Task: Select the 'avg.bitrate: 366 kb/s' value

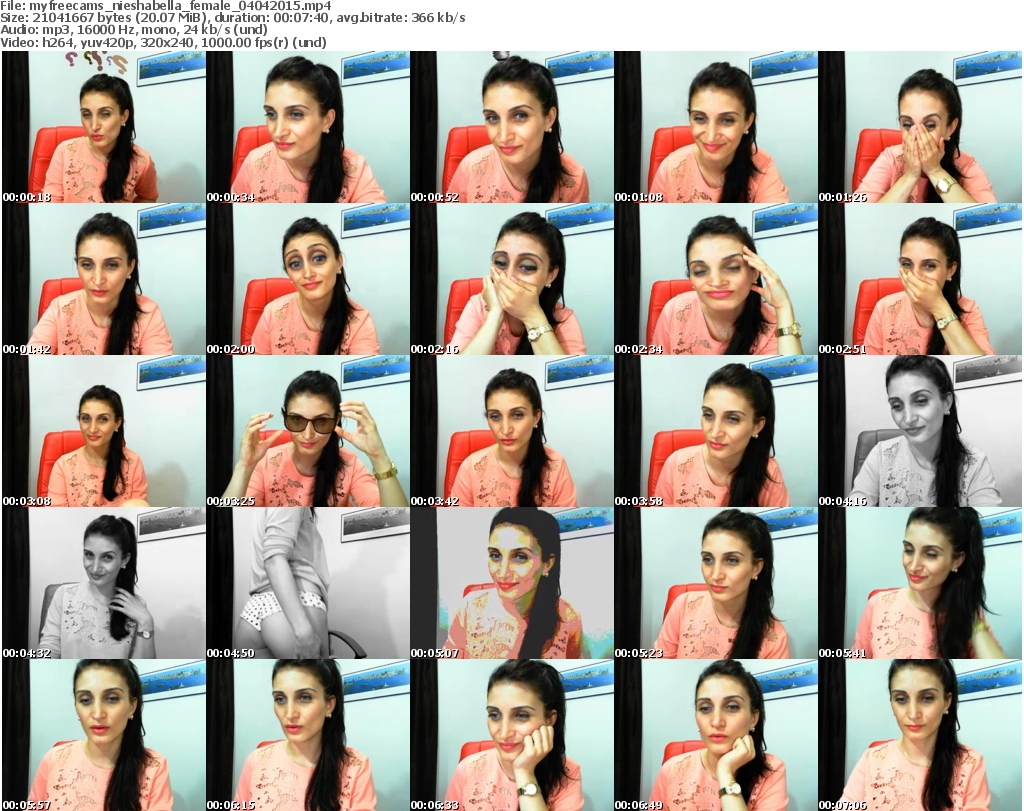Action: [401, 18]
